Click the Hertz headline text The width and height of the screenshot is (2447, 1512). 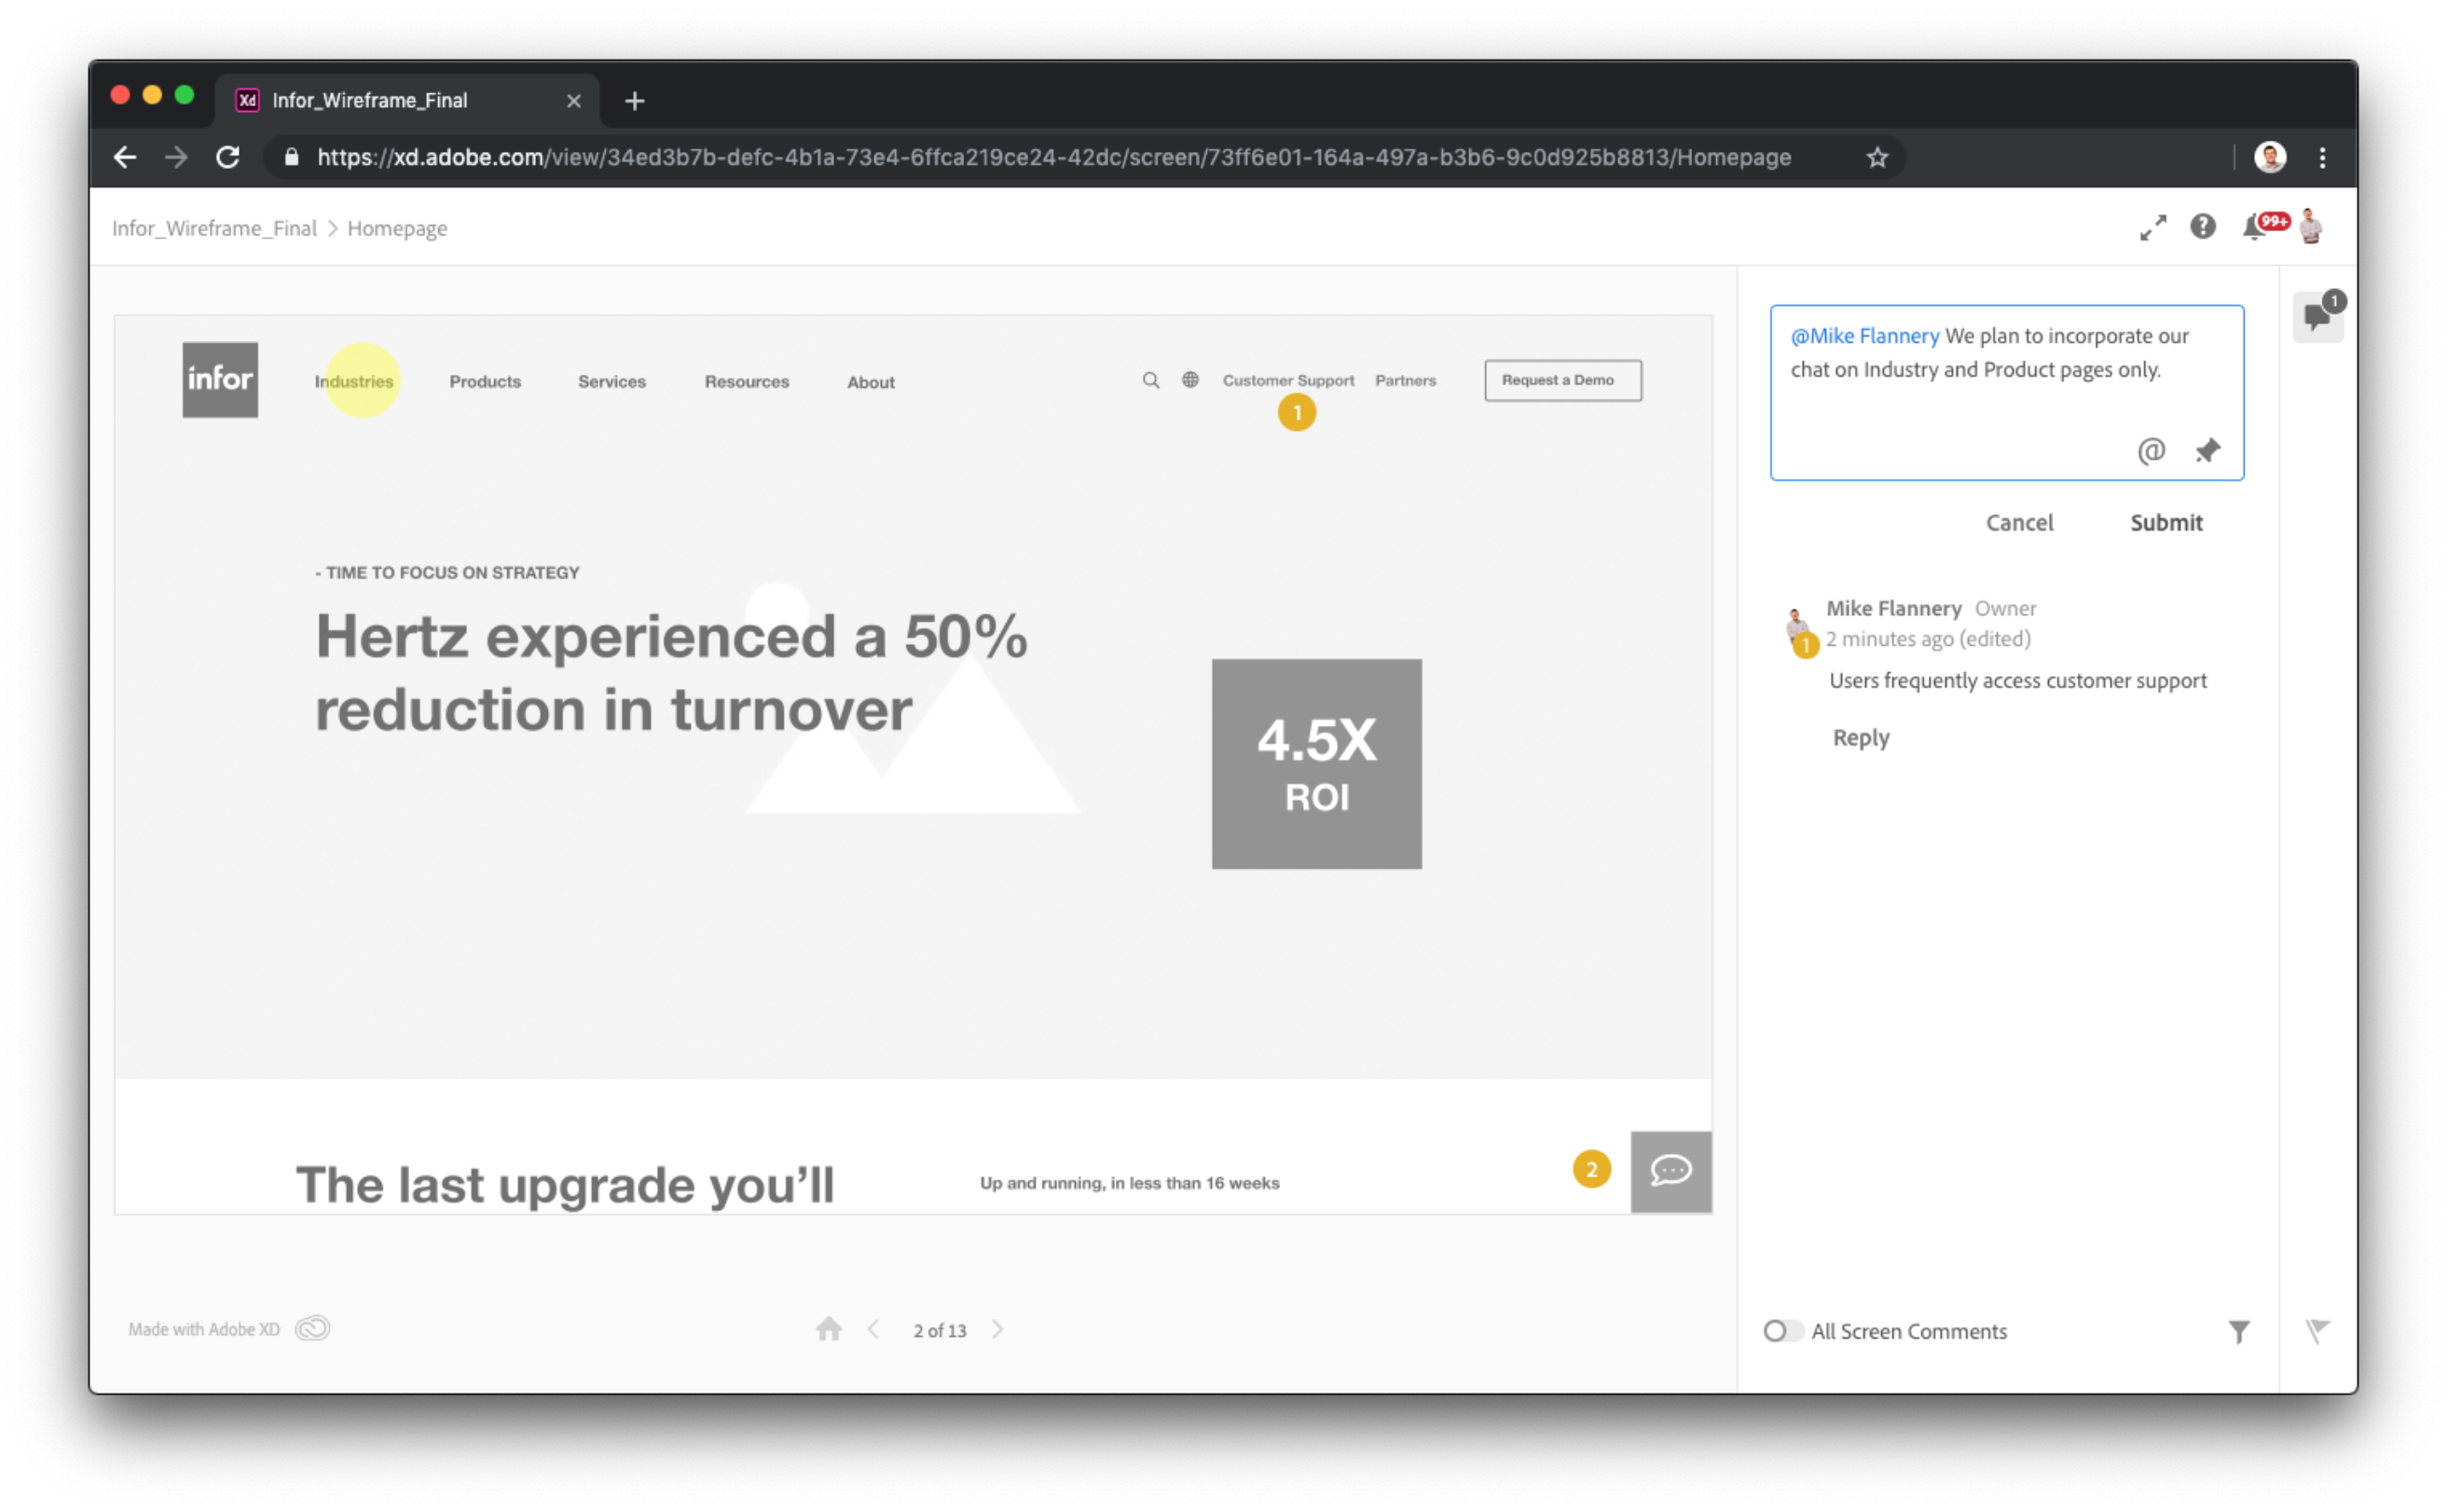click(671, 672)
